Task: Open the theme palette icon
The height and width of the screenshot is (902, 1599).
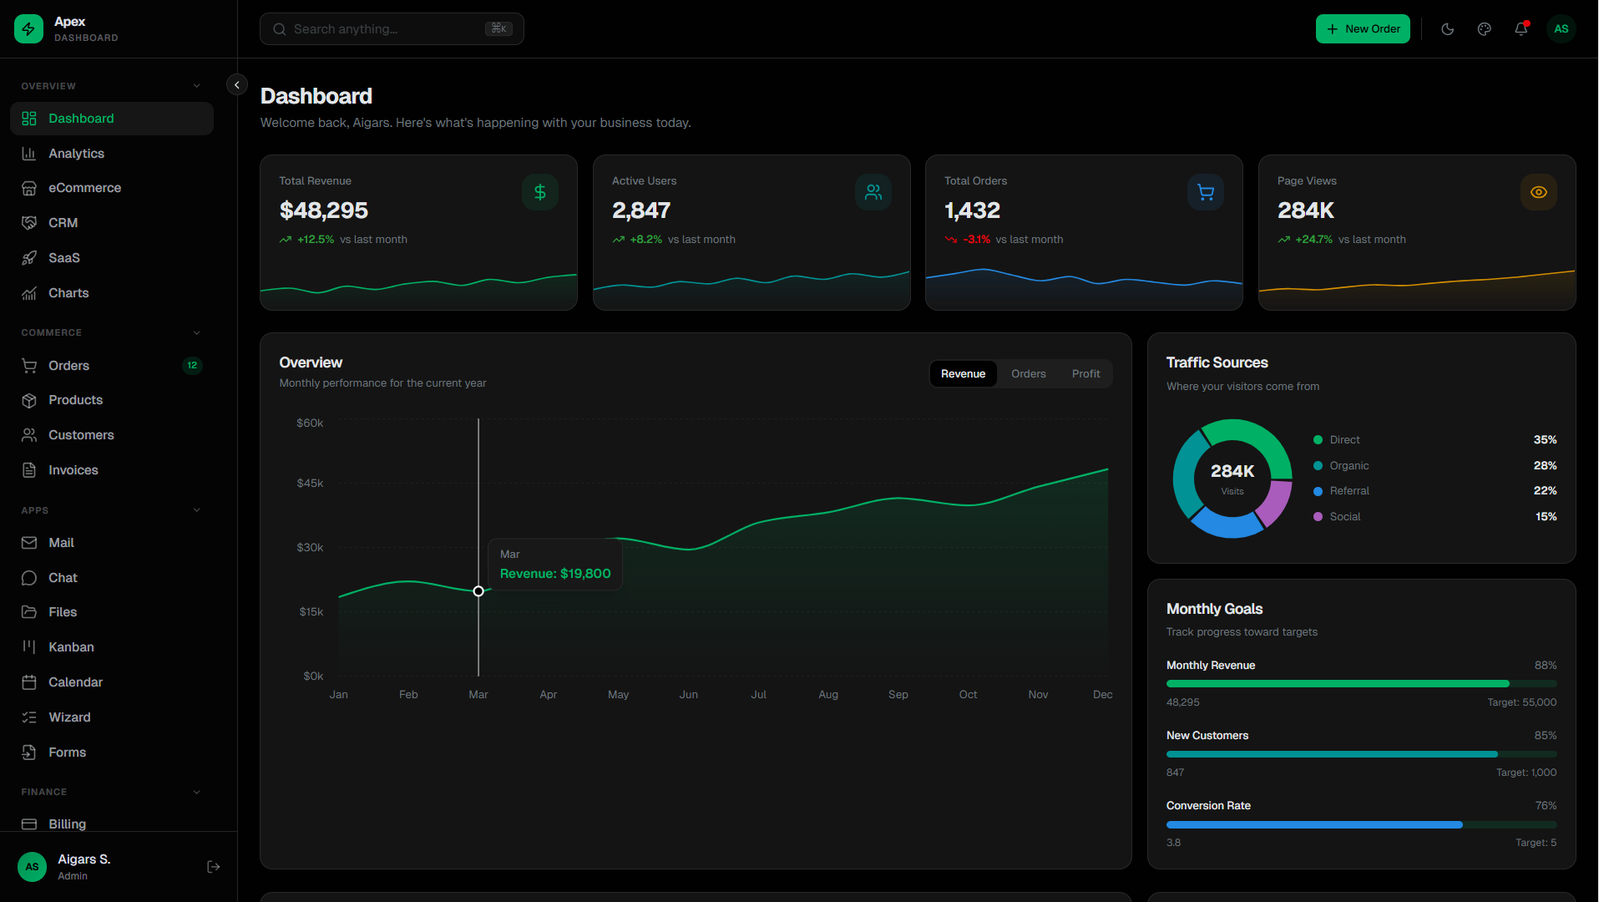Action: [1484, 29]
